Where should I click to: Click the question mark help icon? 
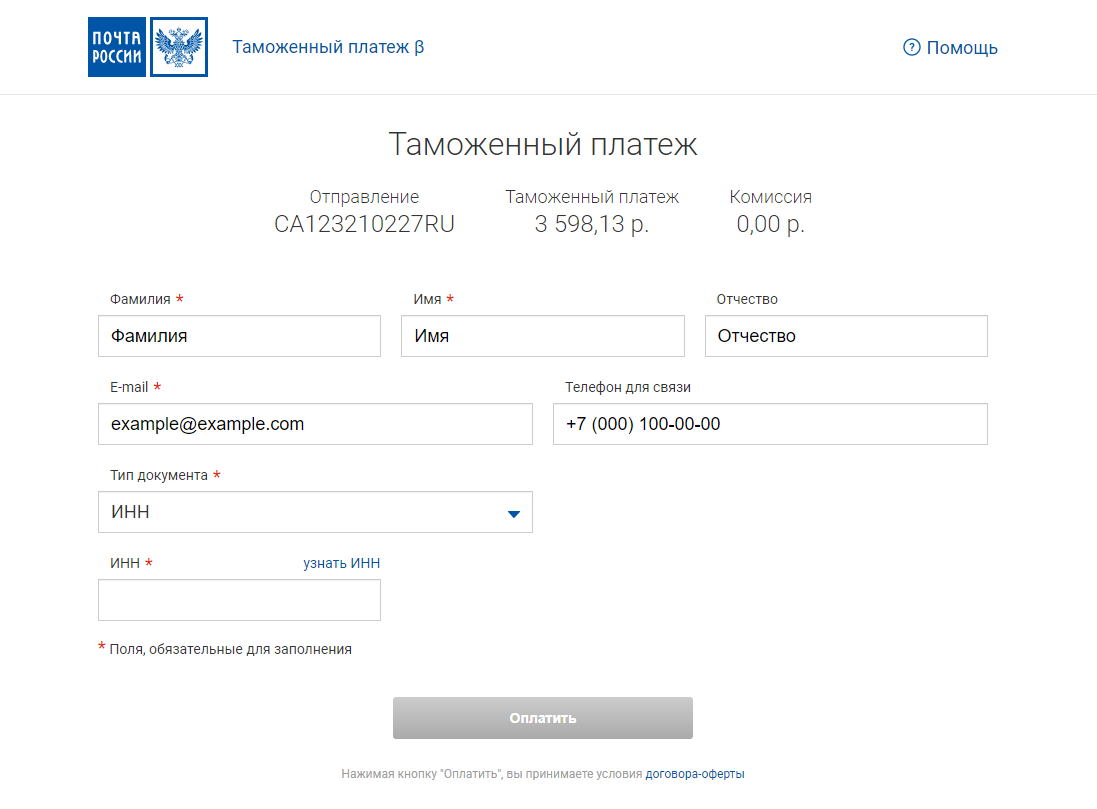pyautogui.click(x=911, y=47)
